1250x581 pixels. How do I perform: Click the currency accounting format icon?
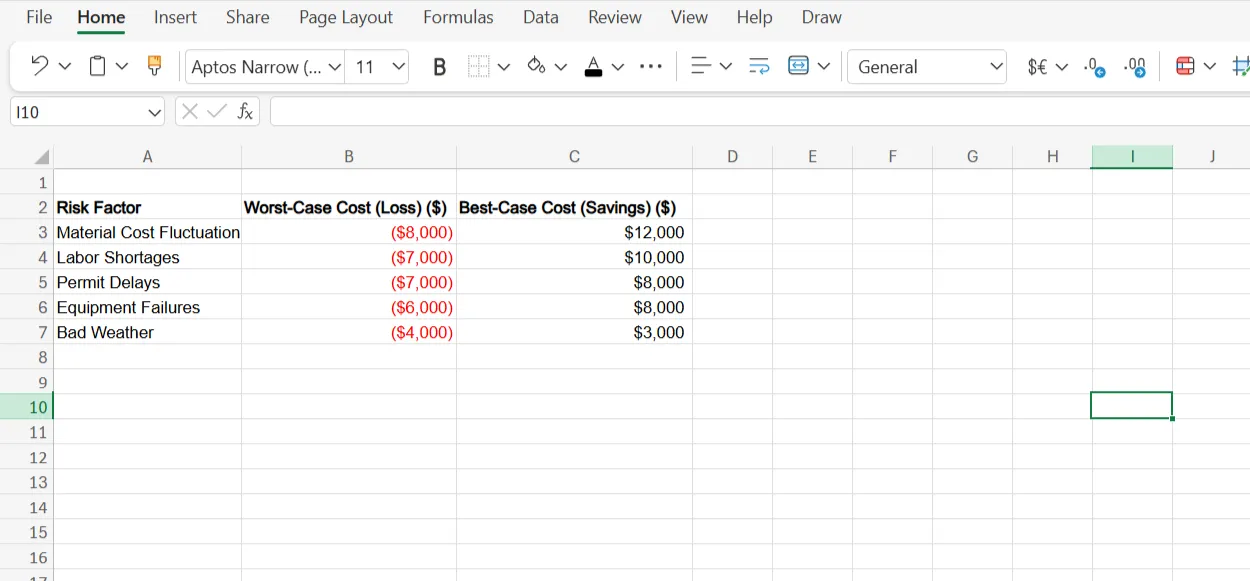(x=1037, y=67)
